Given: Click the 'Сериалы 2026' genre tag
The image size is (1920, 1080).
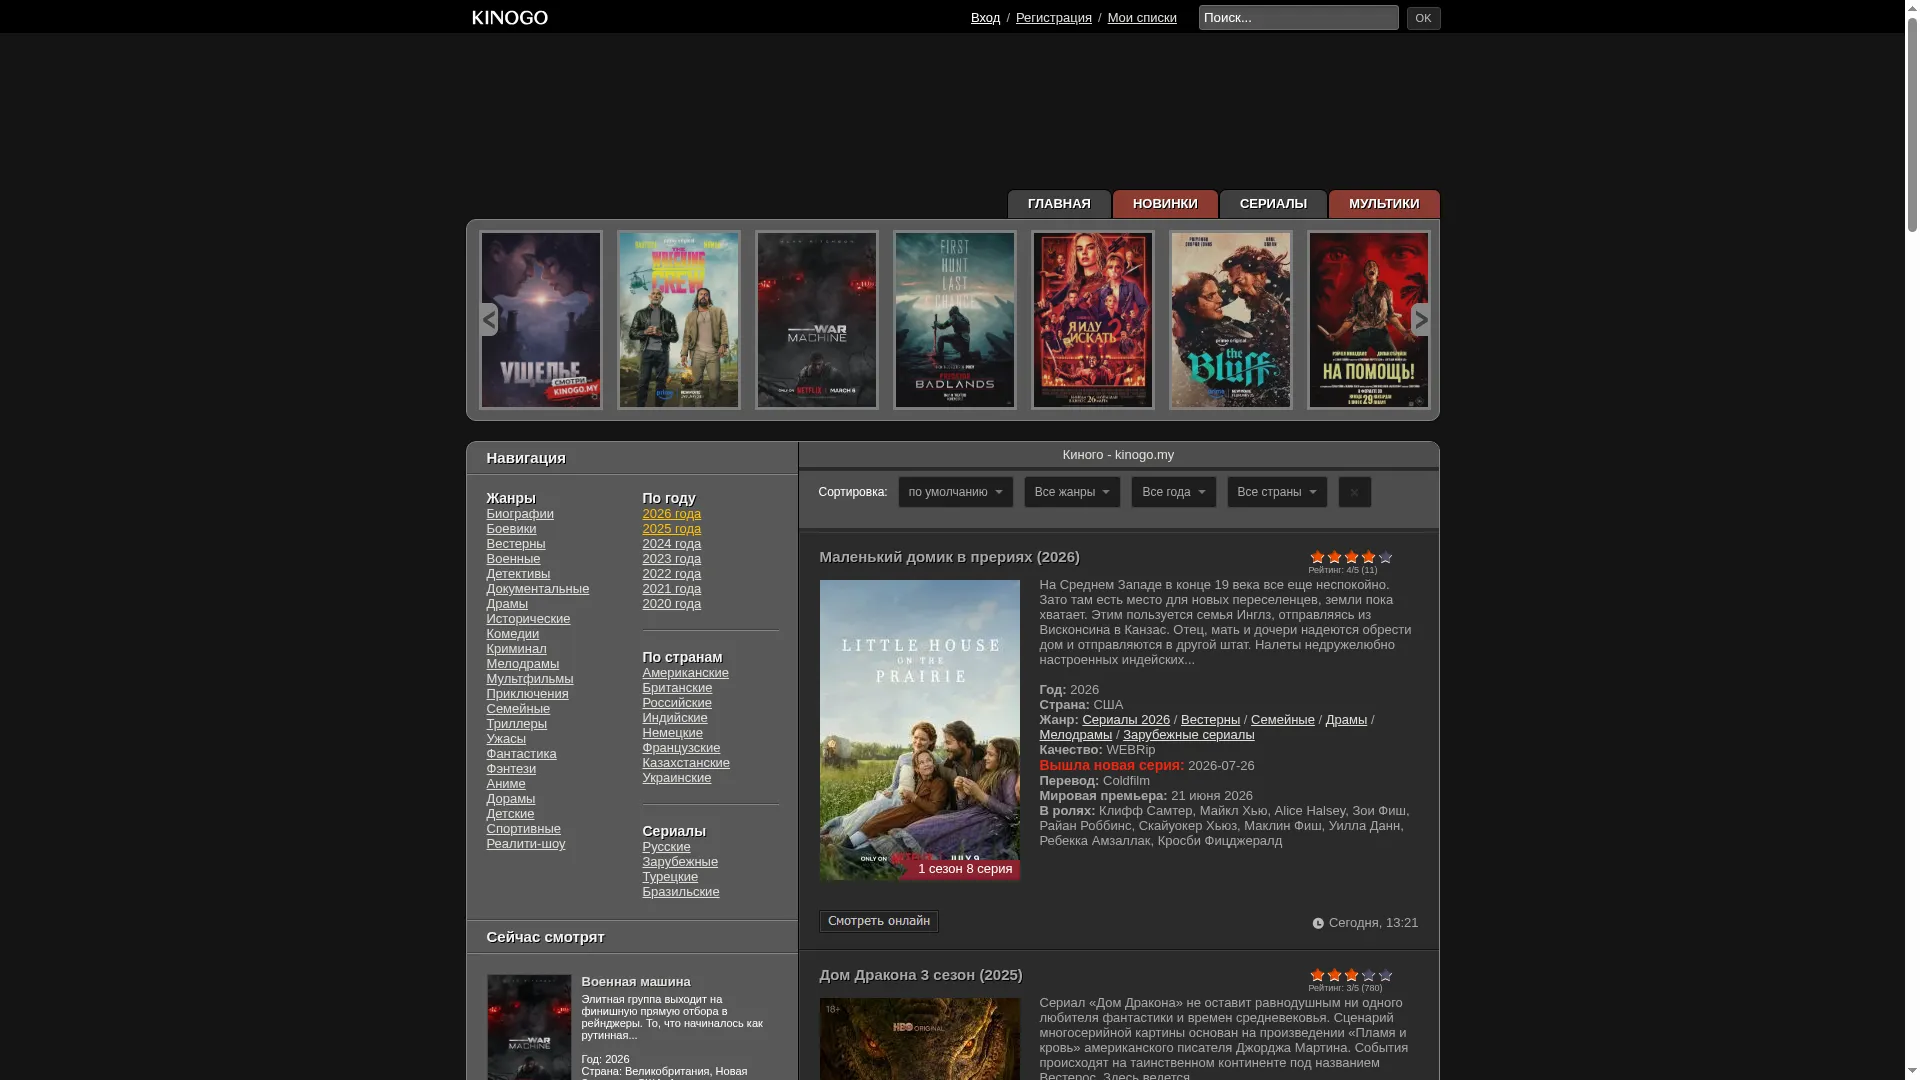Looking at the screenshot, I should point(1126,720).
